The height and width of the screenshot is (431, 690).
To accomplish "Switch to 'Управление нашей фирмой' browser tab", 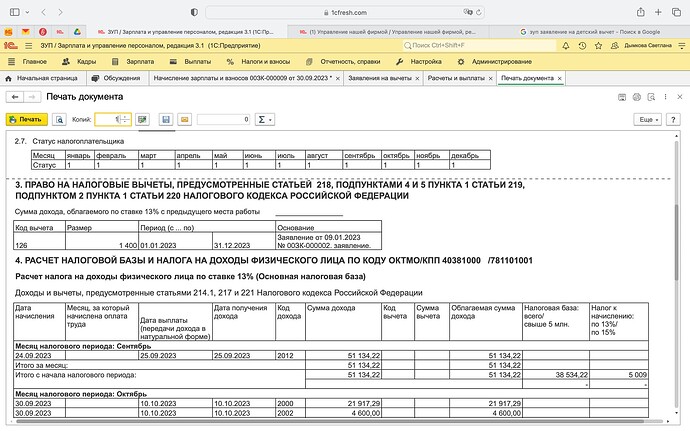I will tap(388, 32).
